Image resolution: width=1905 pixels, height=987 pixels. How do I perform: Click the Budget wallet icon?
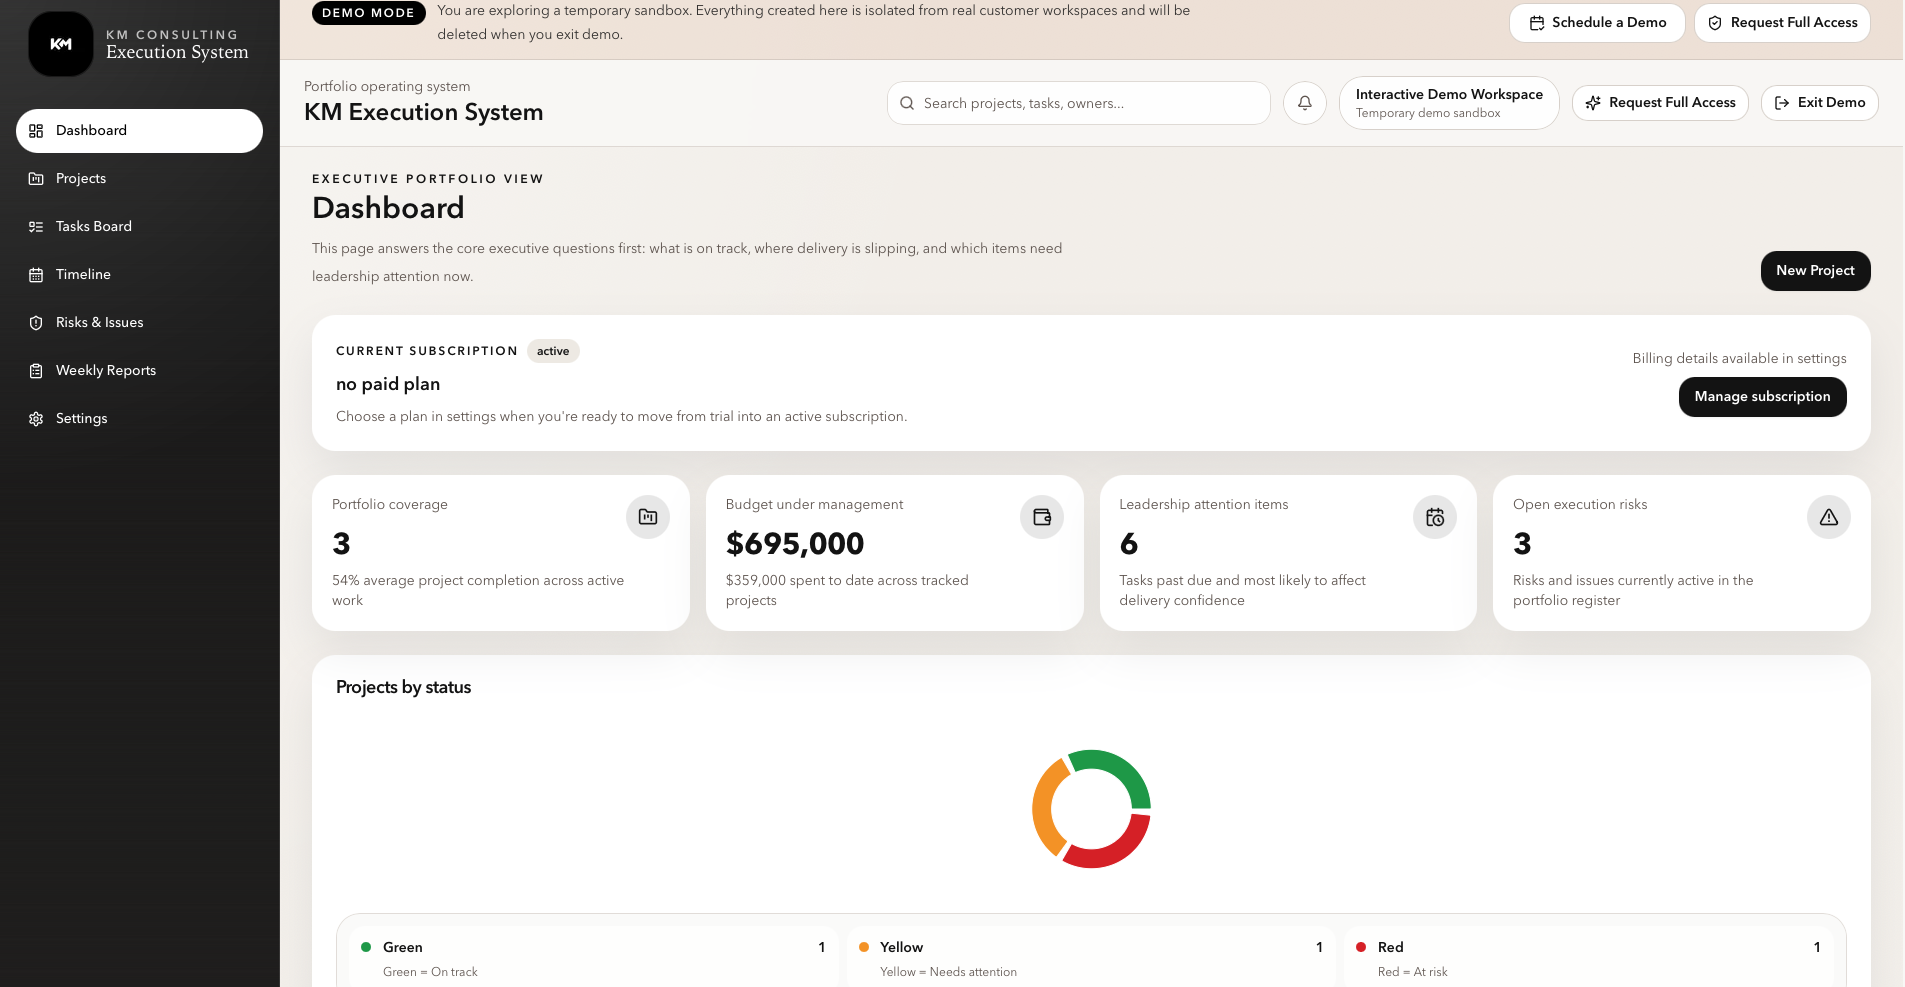1042,517
